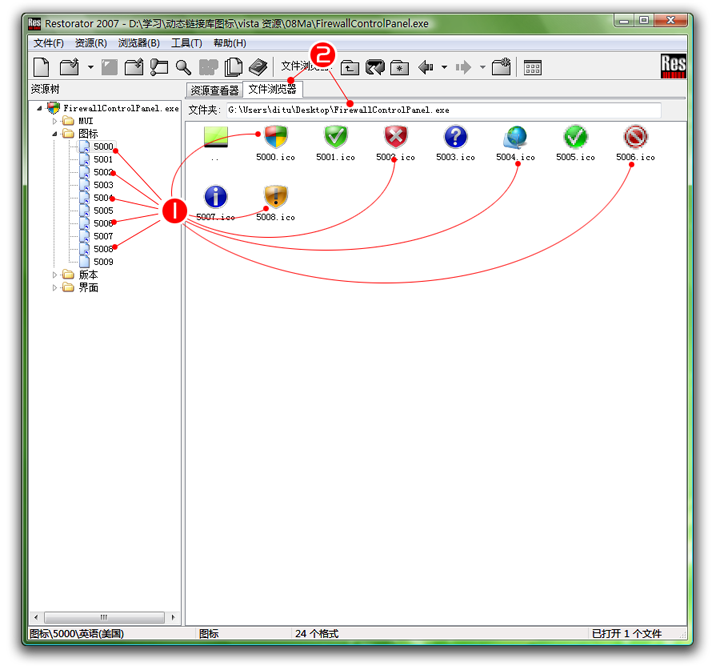Expand the MUI folder in resource tree
Image resolution: width=720 pixels, height=666 pixels.
(55, 121)
